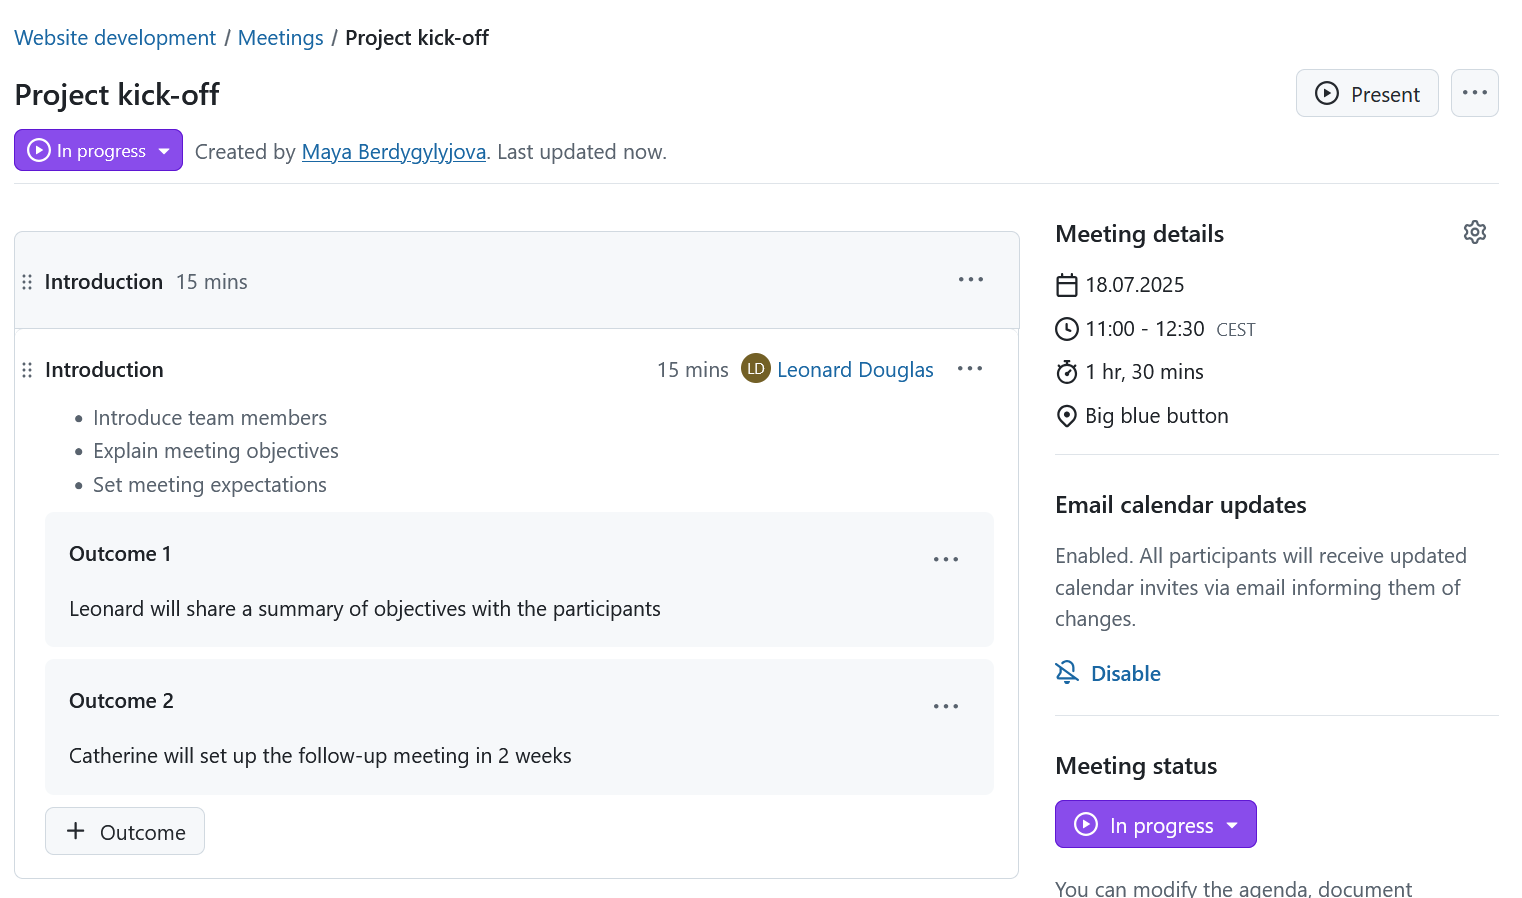Disable email calendar updates
Viewport: 1522px width, 898px height.
point(1123,673)
